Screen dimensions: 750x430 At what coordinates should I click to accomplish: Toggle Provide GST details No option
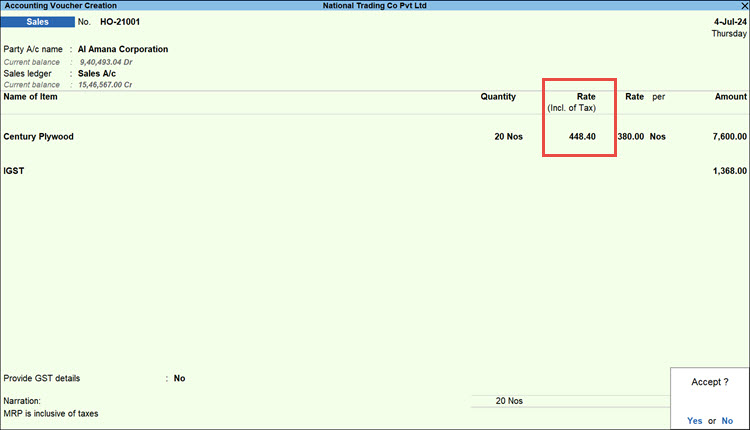179,378
